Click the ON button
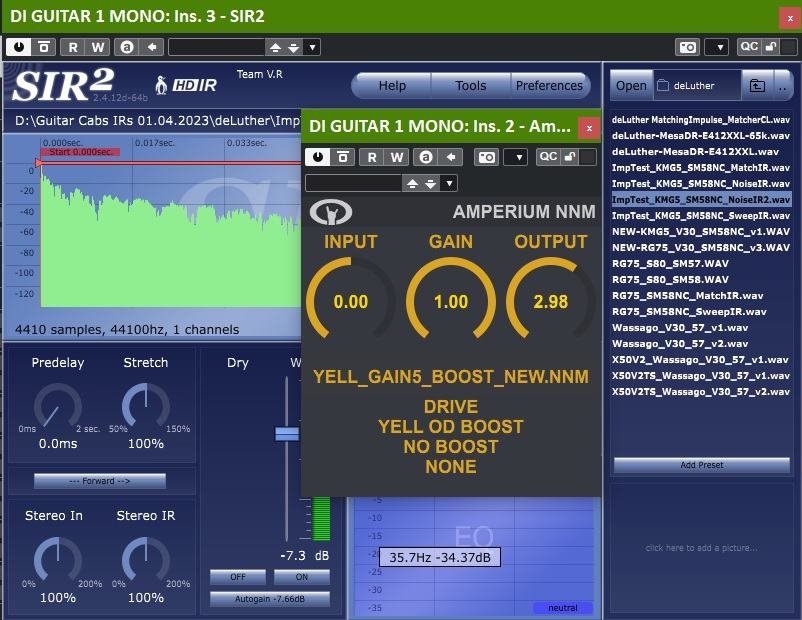 (302, 577)
